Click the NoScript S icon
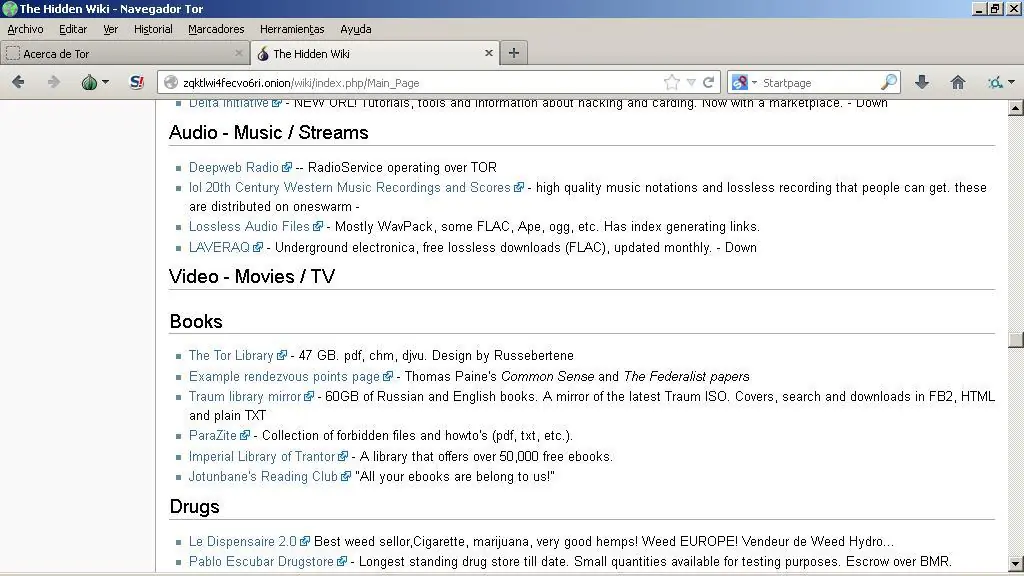Image resolution: width=1024 pixels, height=576 pixels. (136, 82)
